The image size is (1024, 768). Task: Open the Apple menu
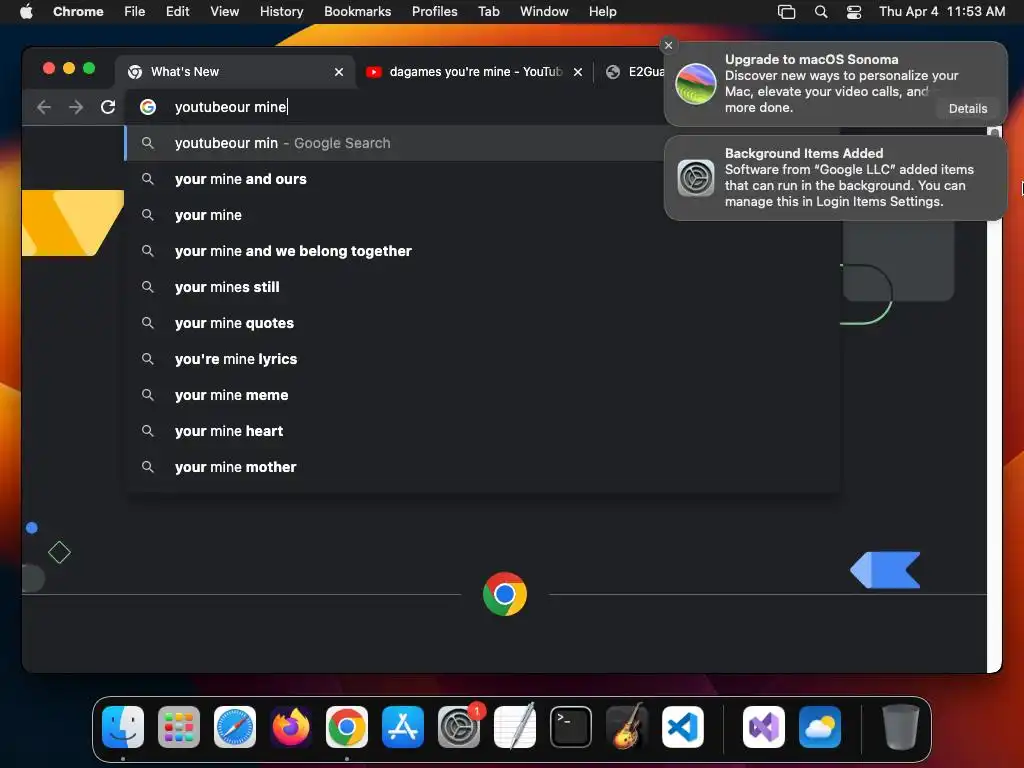(x=26, y=12)
